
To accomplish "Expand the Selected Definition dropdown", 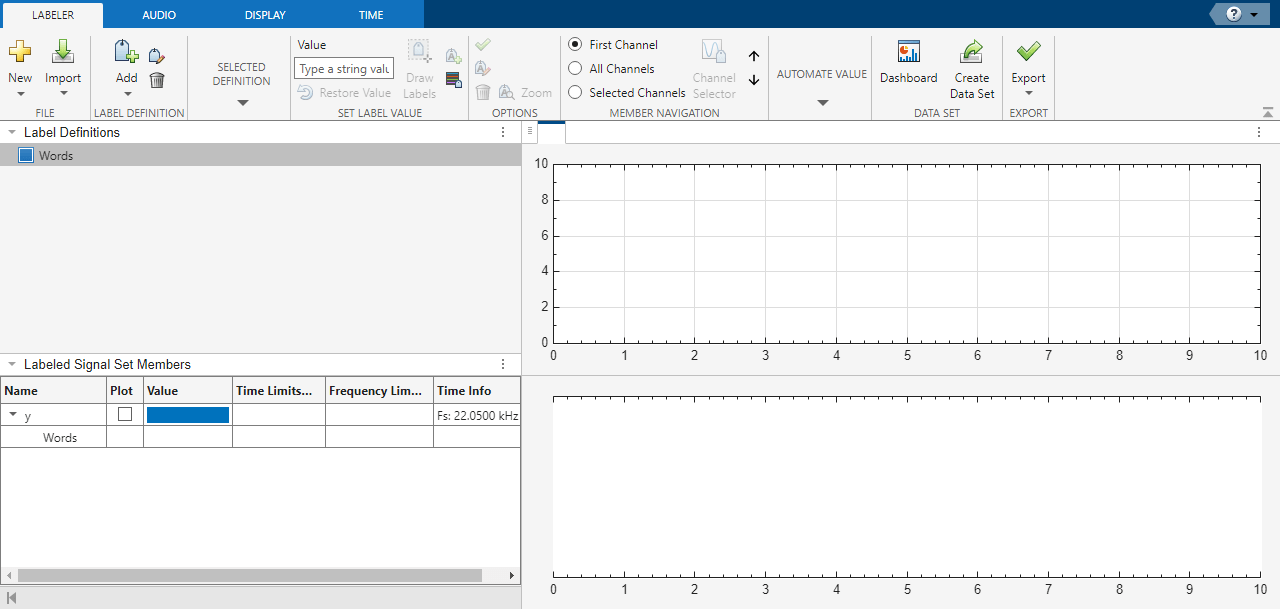I will tap(242, 102).
